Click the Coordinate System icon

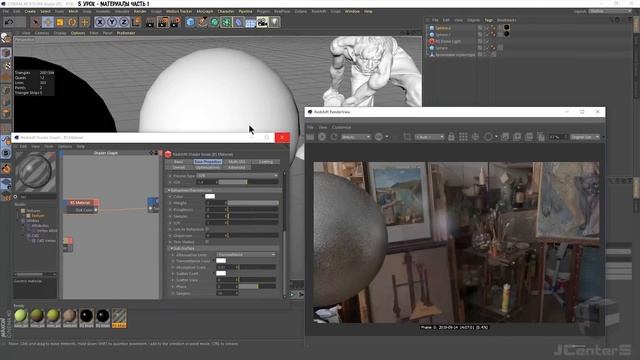[136, 22]
